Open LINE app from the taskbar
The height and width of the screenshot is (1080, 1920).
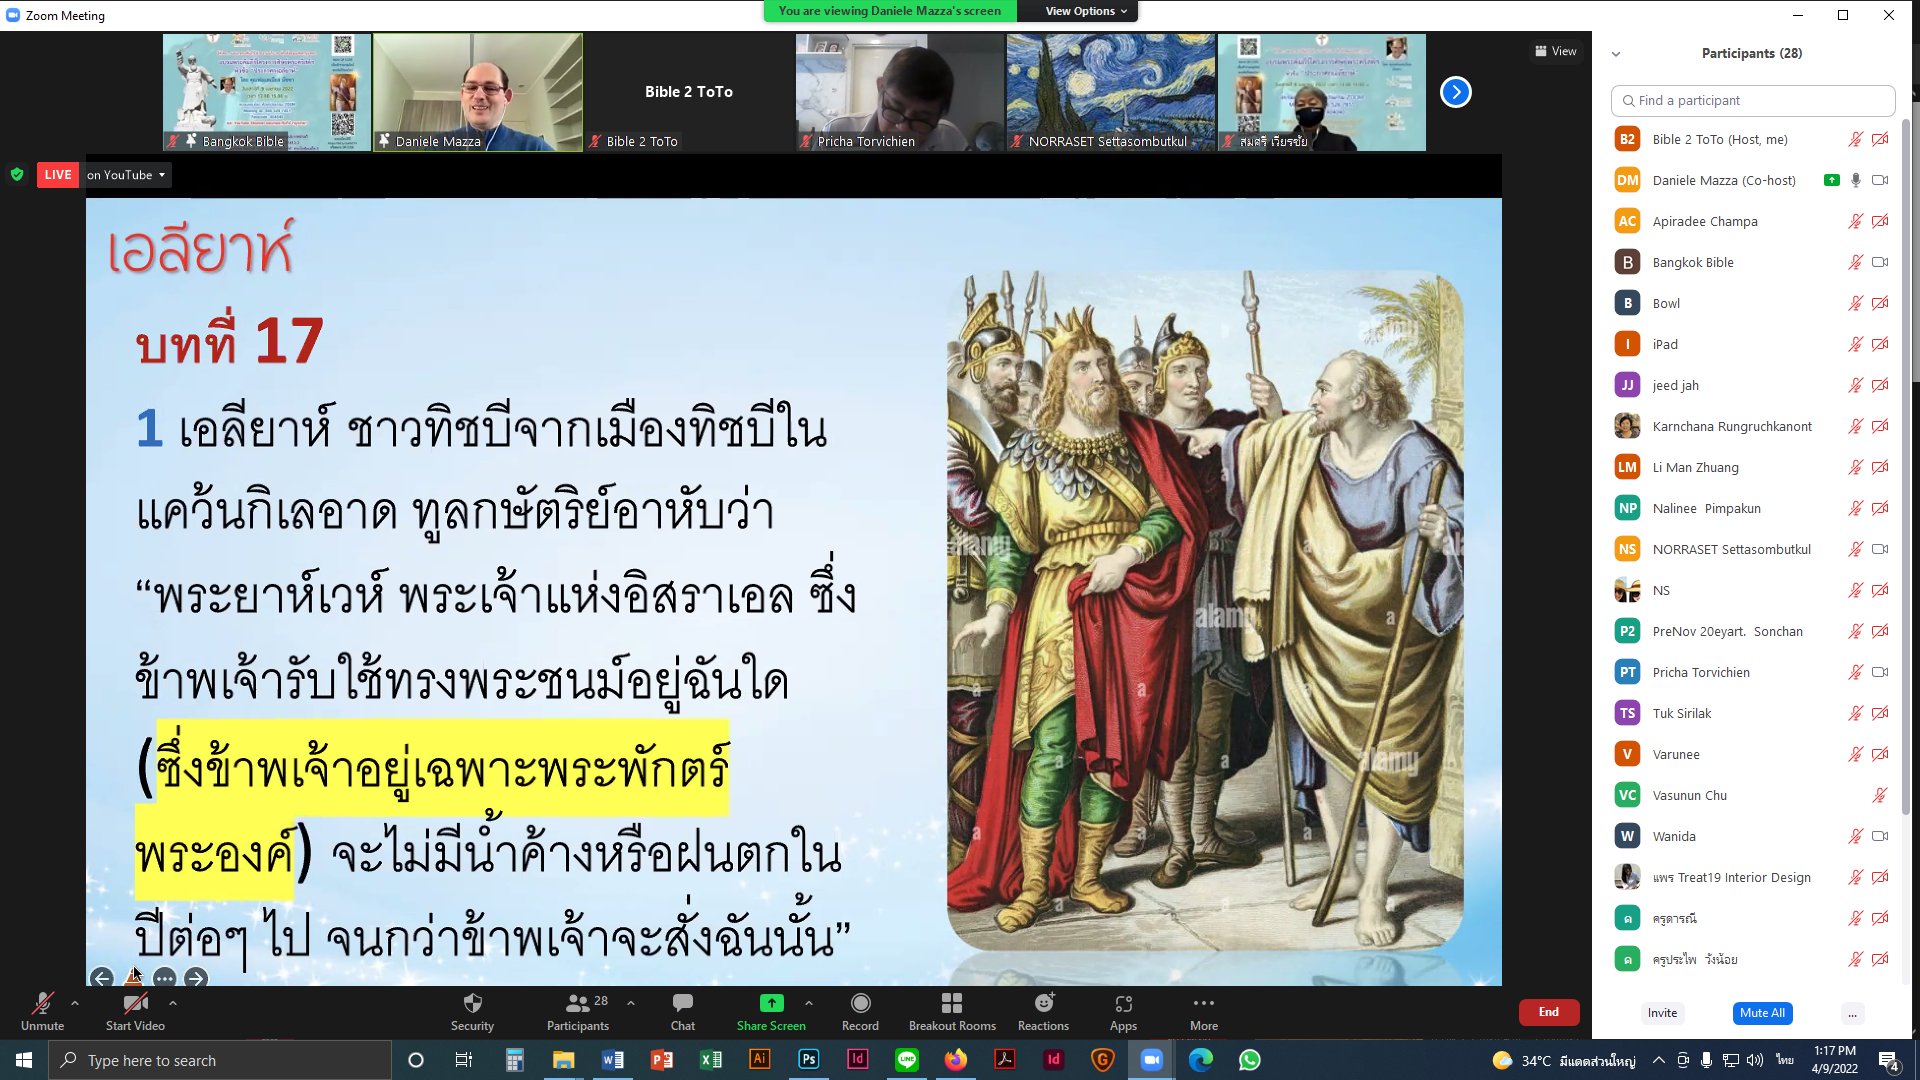tap(906, 1060)
